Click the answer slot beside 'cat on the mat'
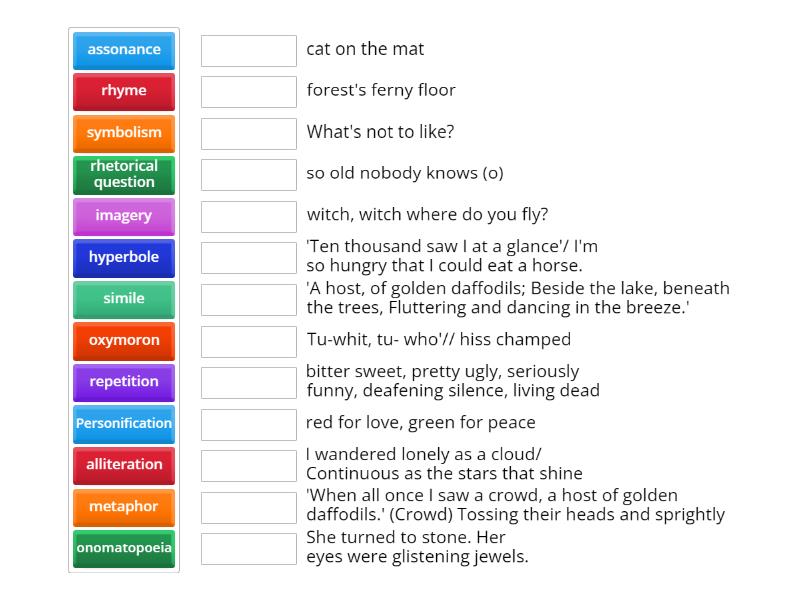800x600 pixels. click(x=246, y=50)
